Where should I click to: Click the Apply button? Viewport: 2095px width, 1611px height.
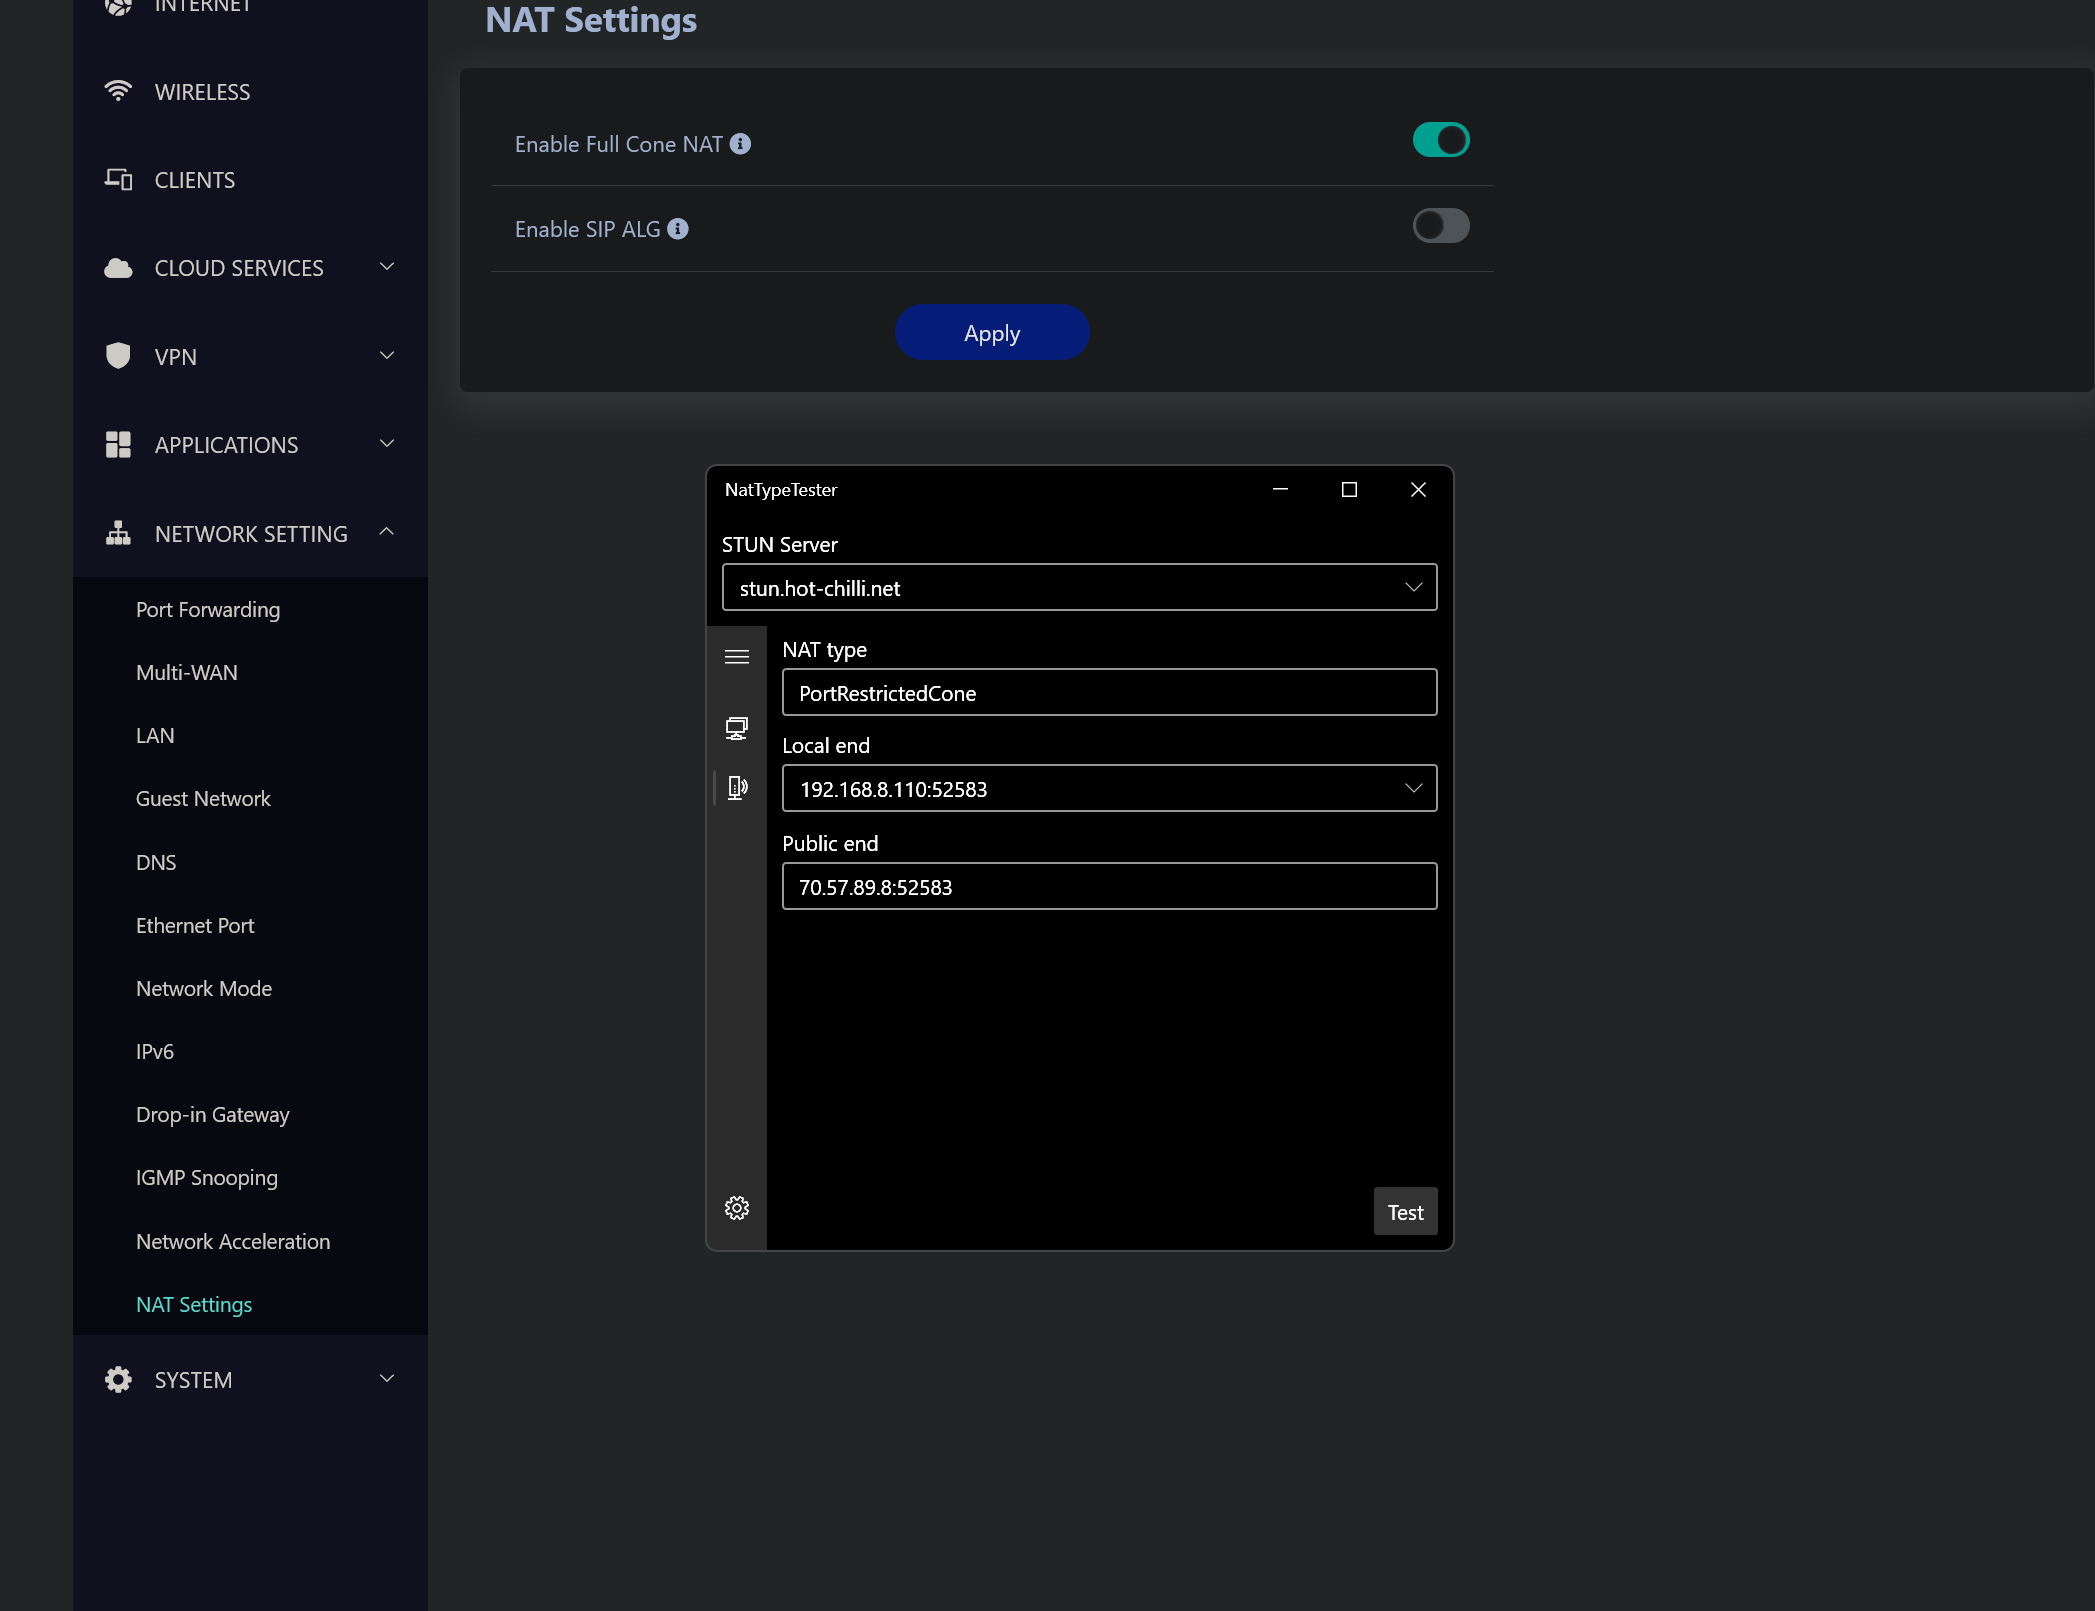[992, 333]
